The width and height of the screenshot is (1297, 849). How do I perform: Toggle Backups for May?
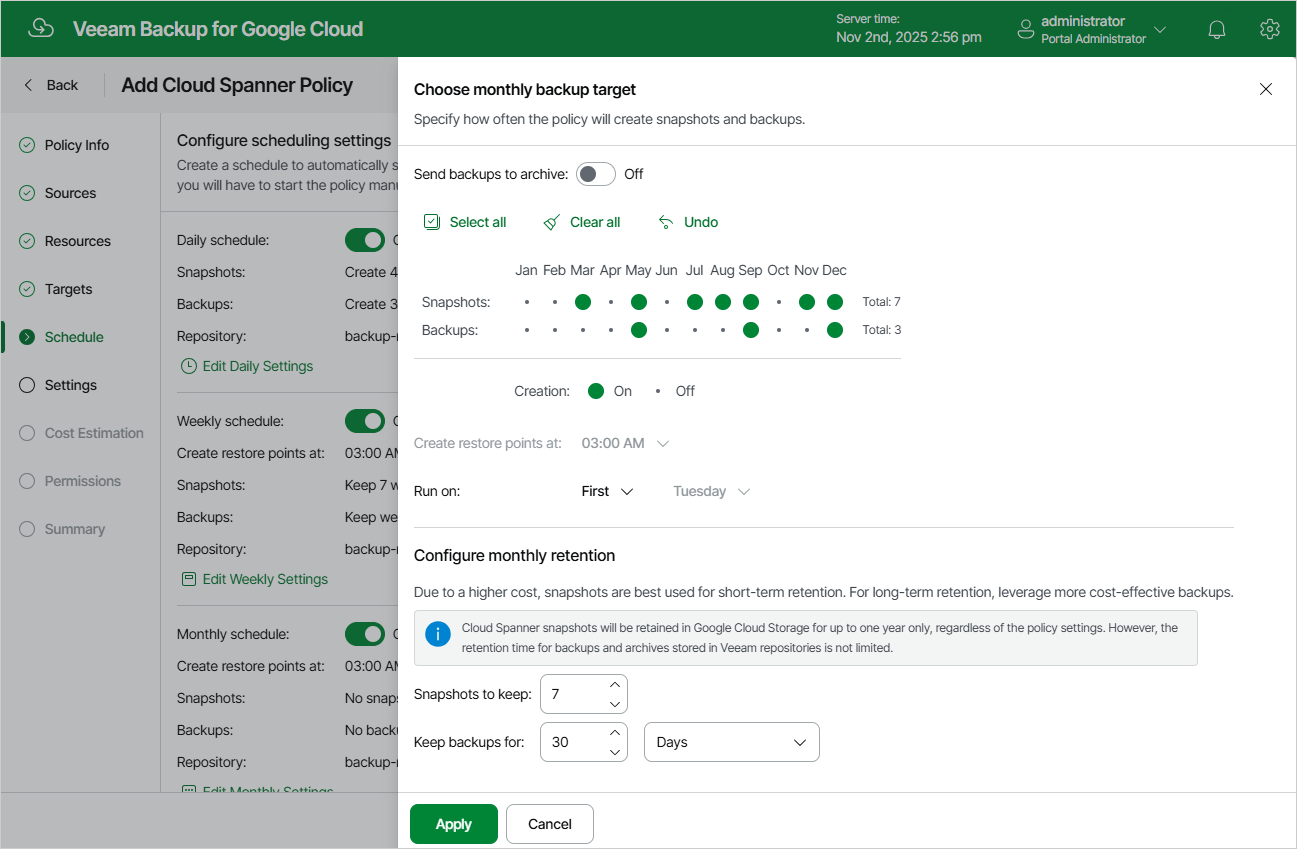point(639,330)
